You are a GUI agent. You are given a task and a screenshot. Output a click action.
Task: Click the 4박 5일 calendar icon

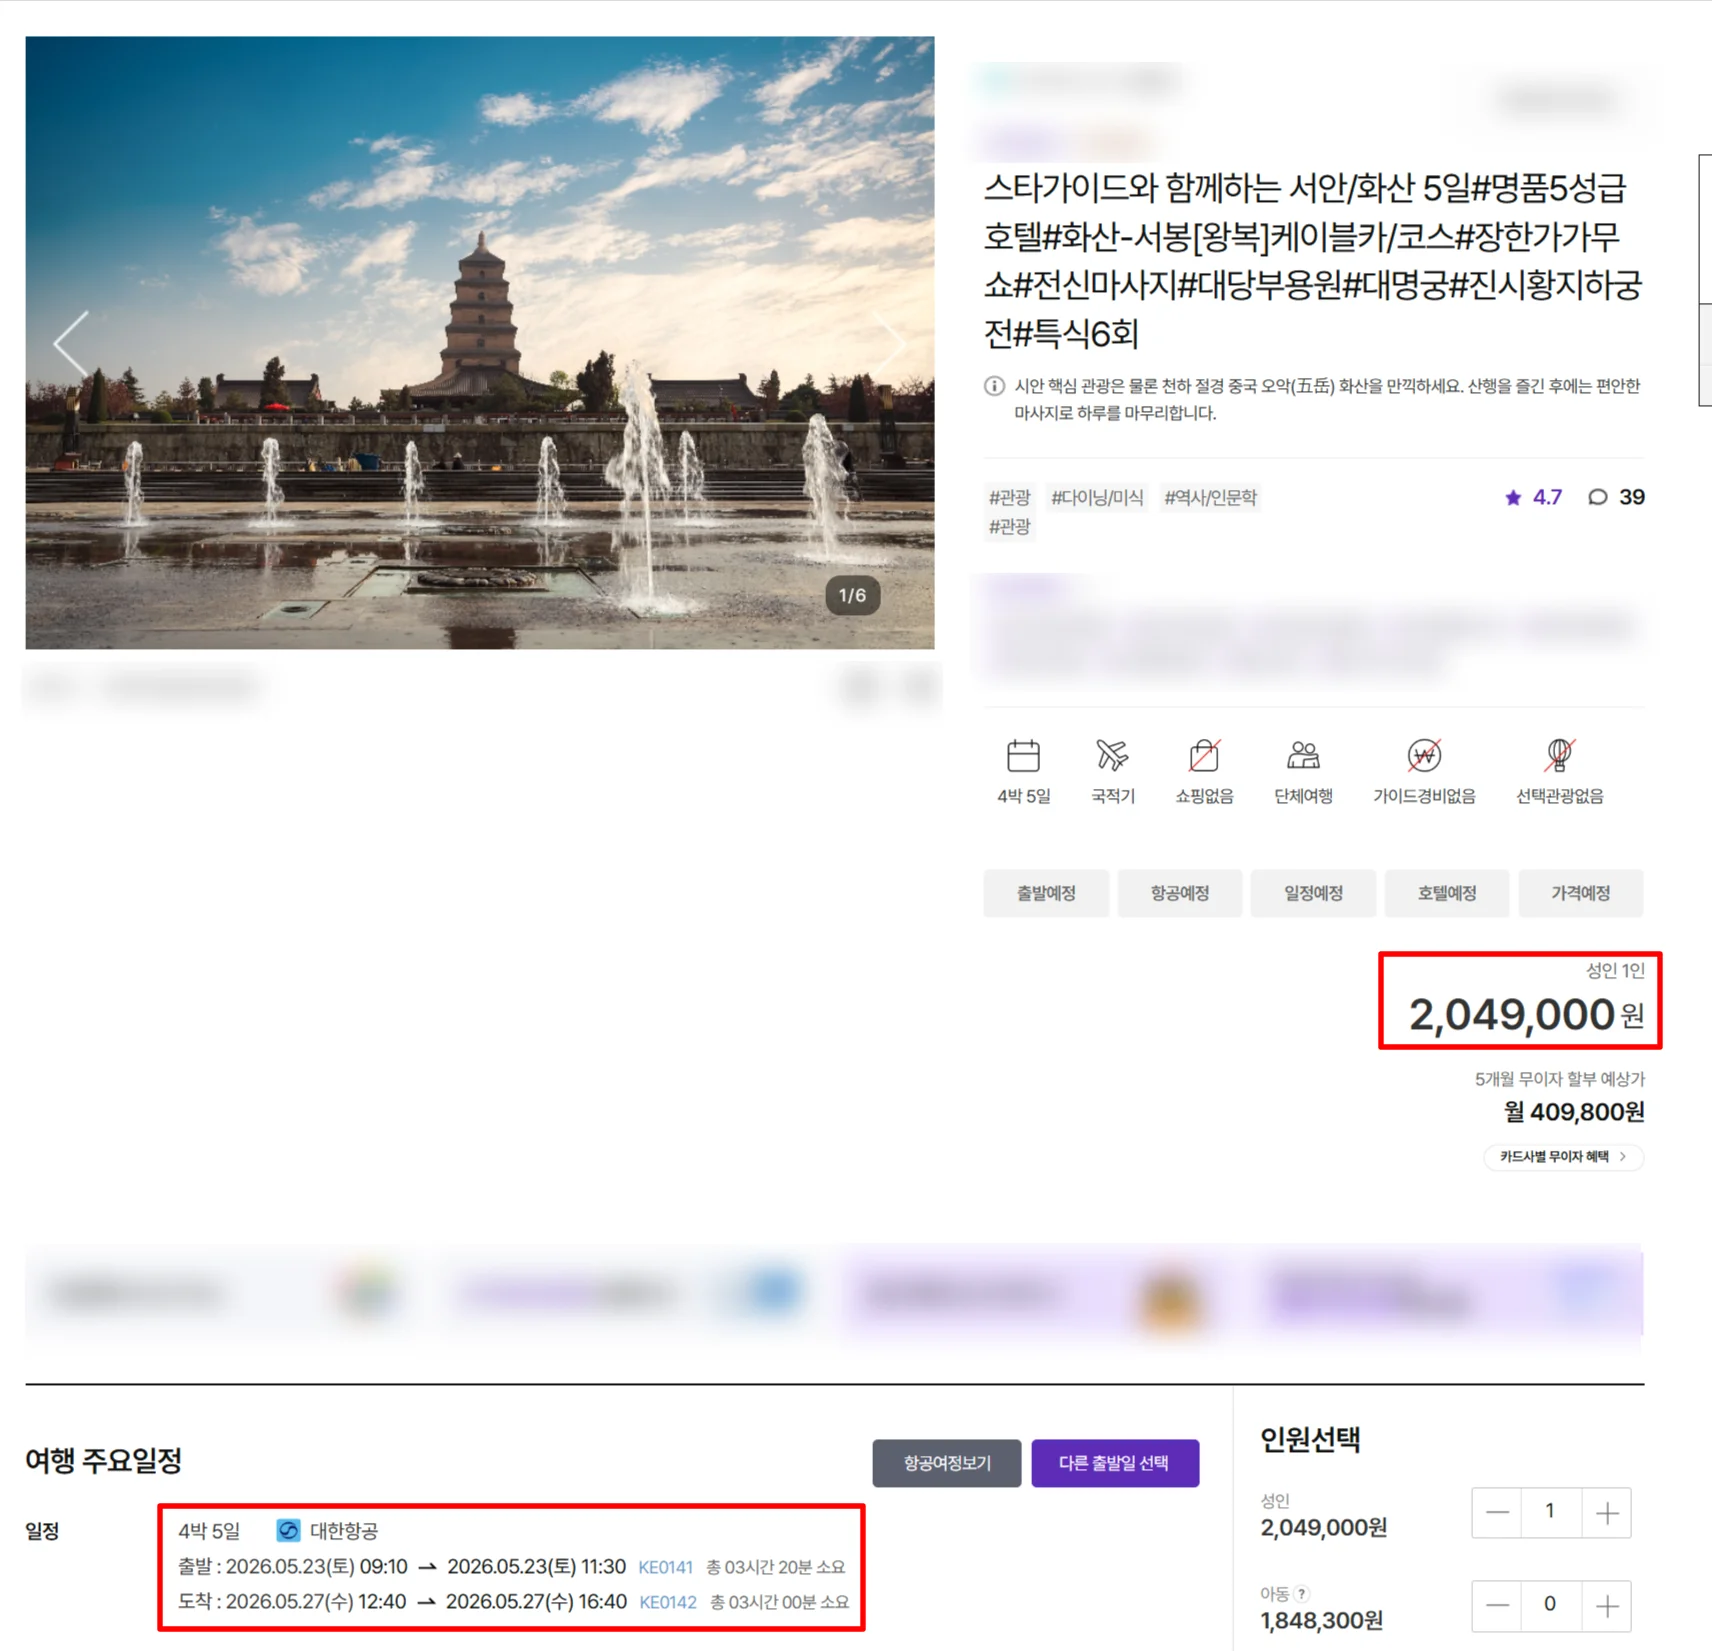point(1023,756)
